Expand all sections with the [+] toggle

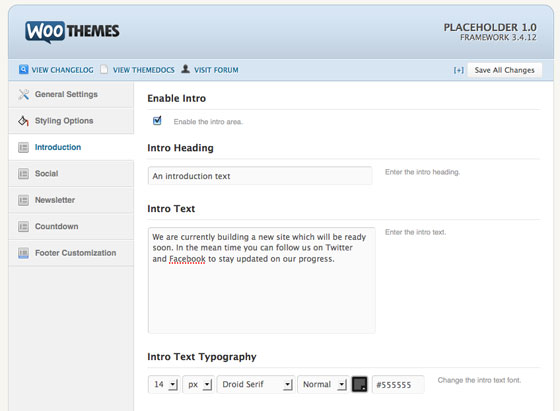[459, 70]
